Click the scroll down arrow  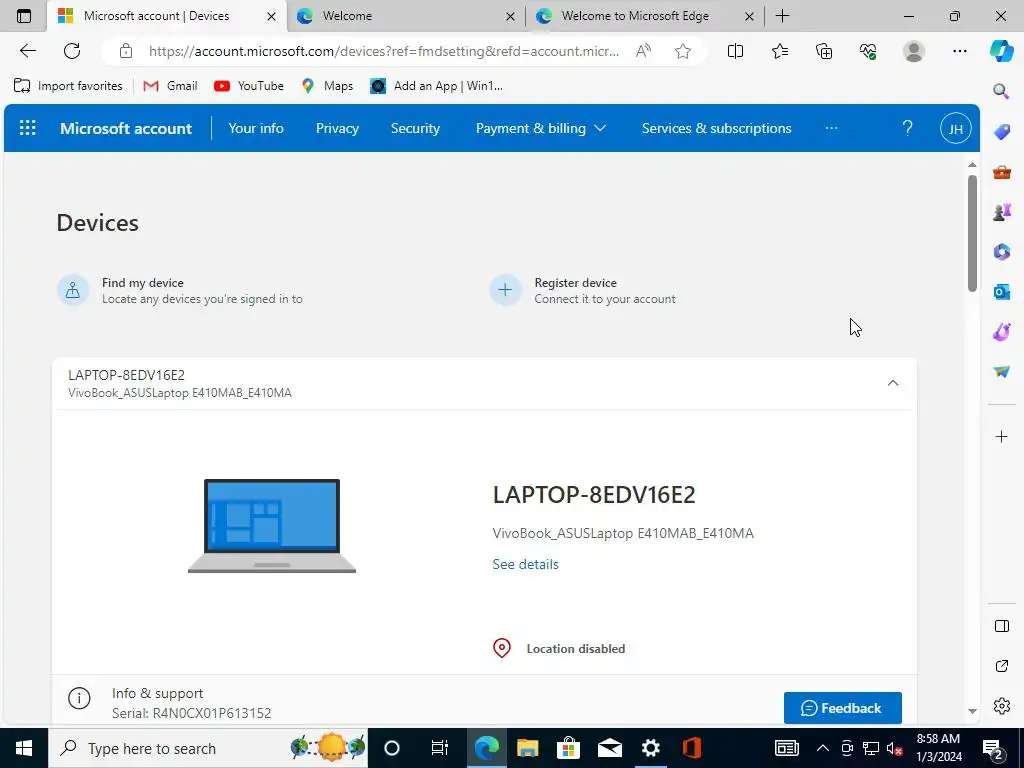972,711
